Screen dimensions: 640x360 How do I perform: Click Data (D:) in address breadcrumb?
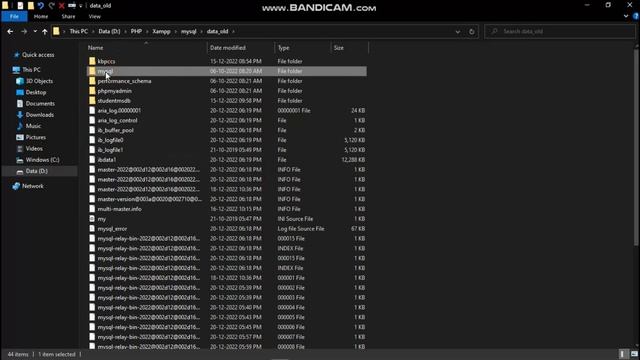point(109,31)
